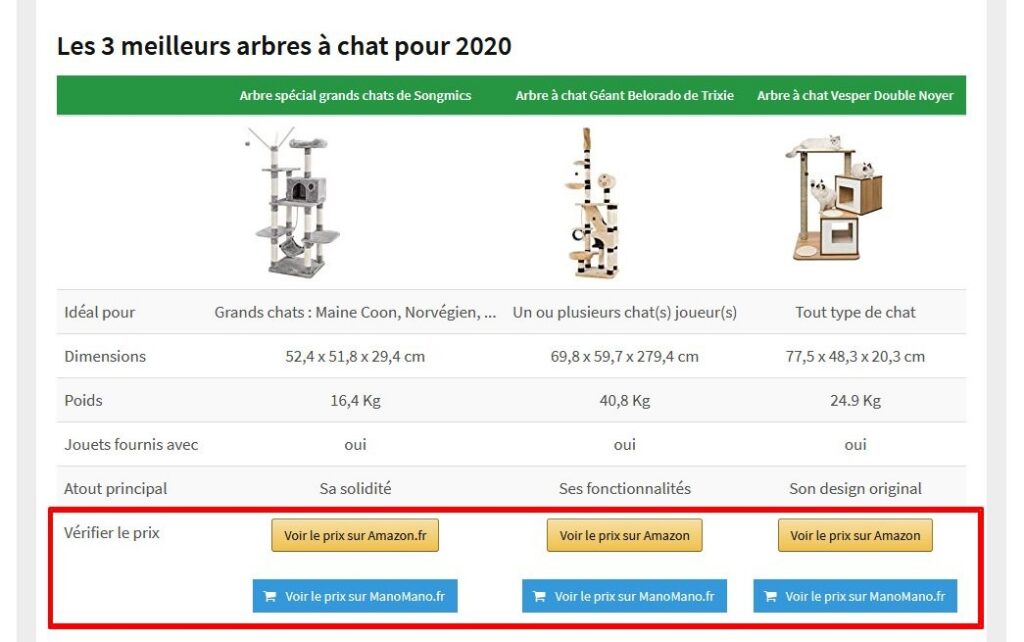Select the "Poids" row label

(x=83, y=400)
